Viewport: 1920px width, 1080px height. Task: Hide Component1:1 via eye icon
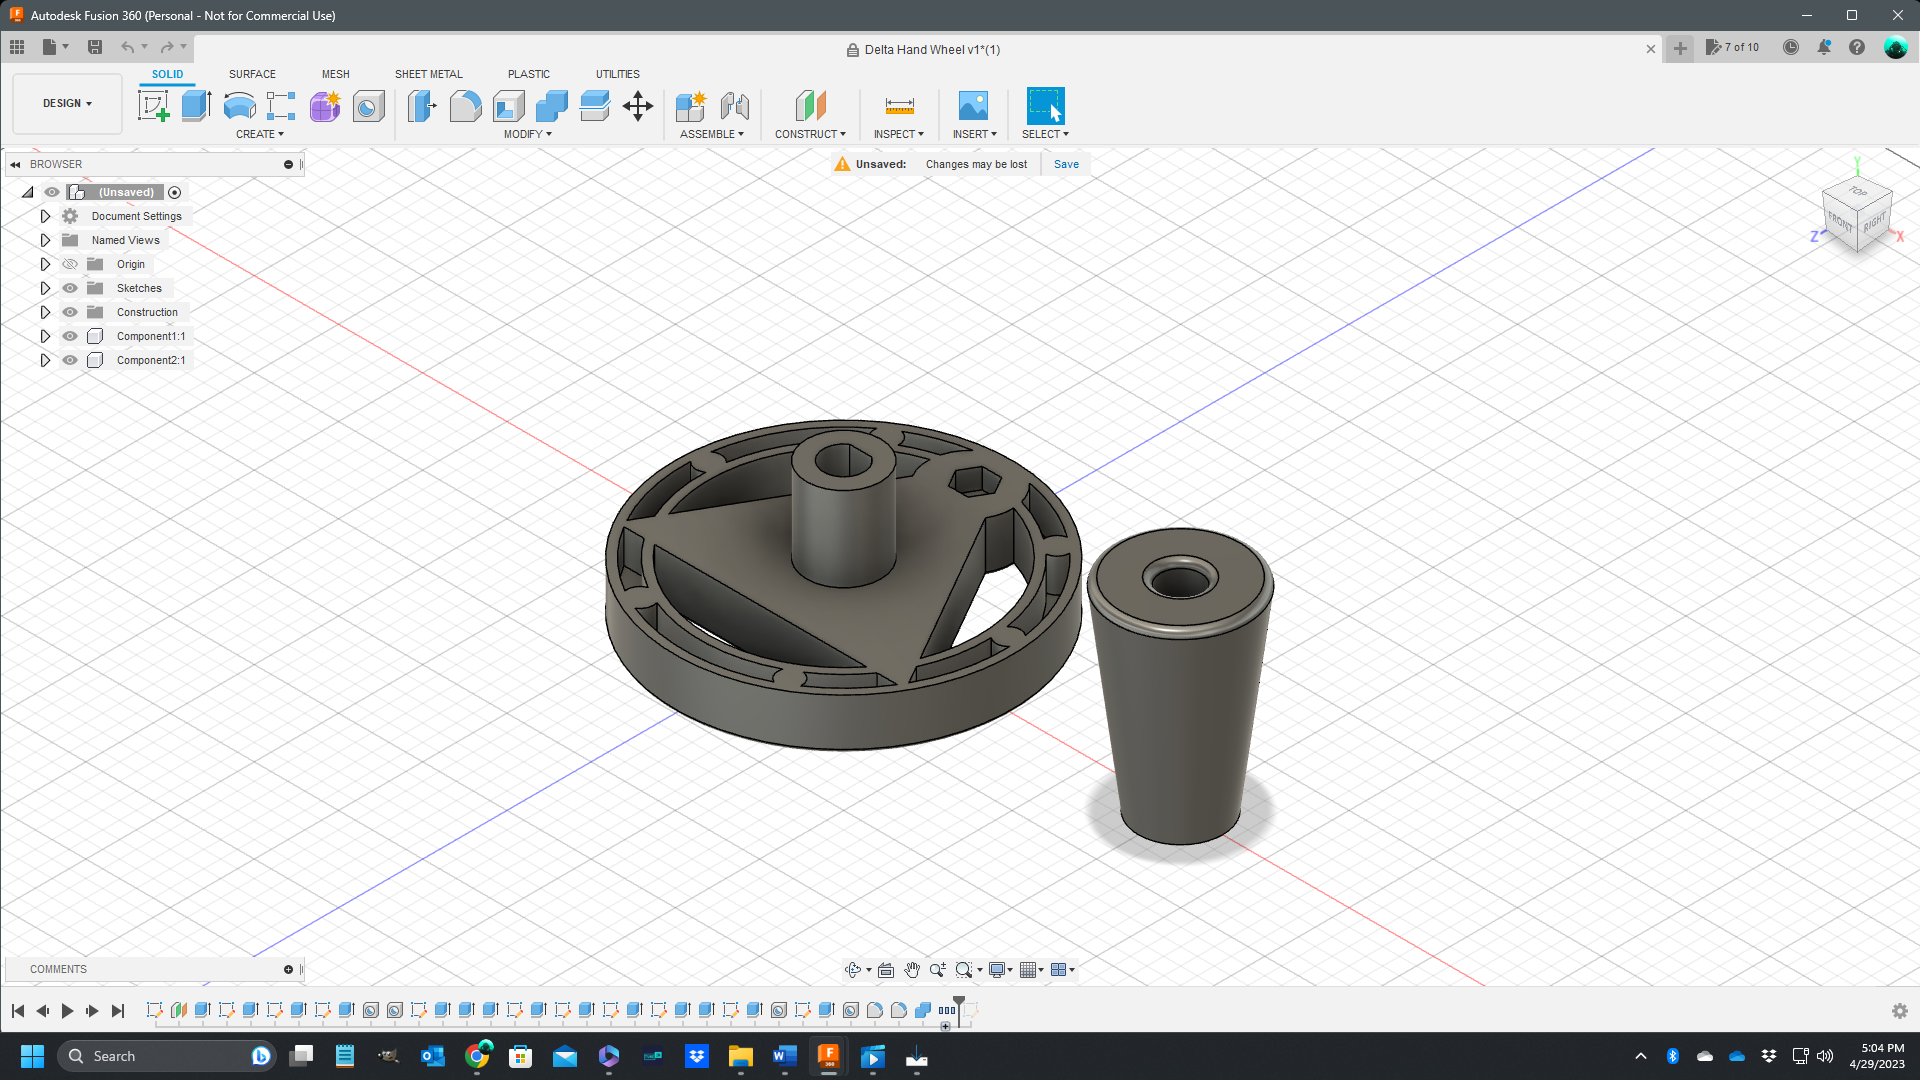click(x=70, y=336)
